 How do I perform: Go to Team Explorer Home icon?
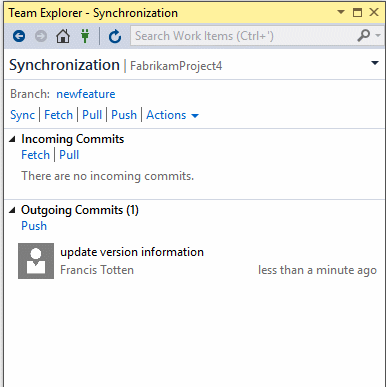[x=63, y=36]
